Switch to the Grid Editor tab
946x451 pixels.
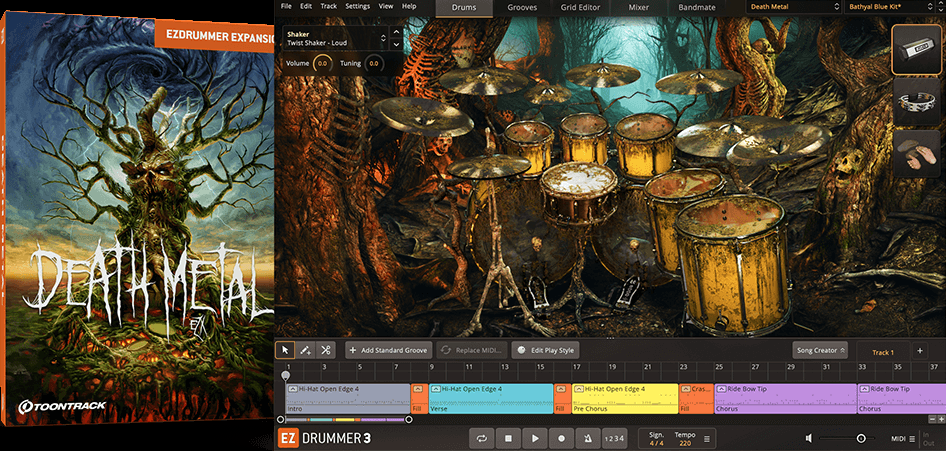click(581, 8)
